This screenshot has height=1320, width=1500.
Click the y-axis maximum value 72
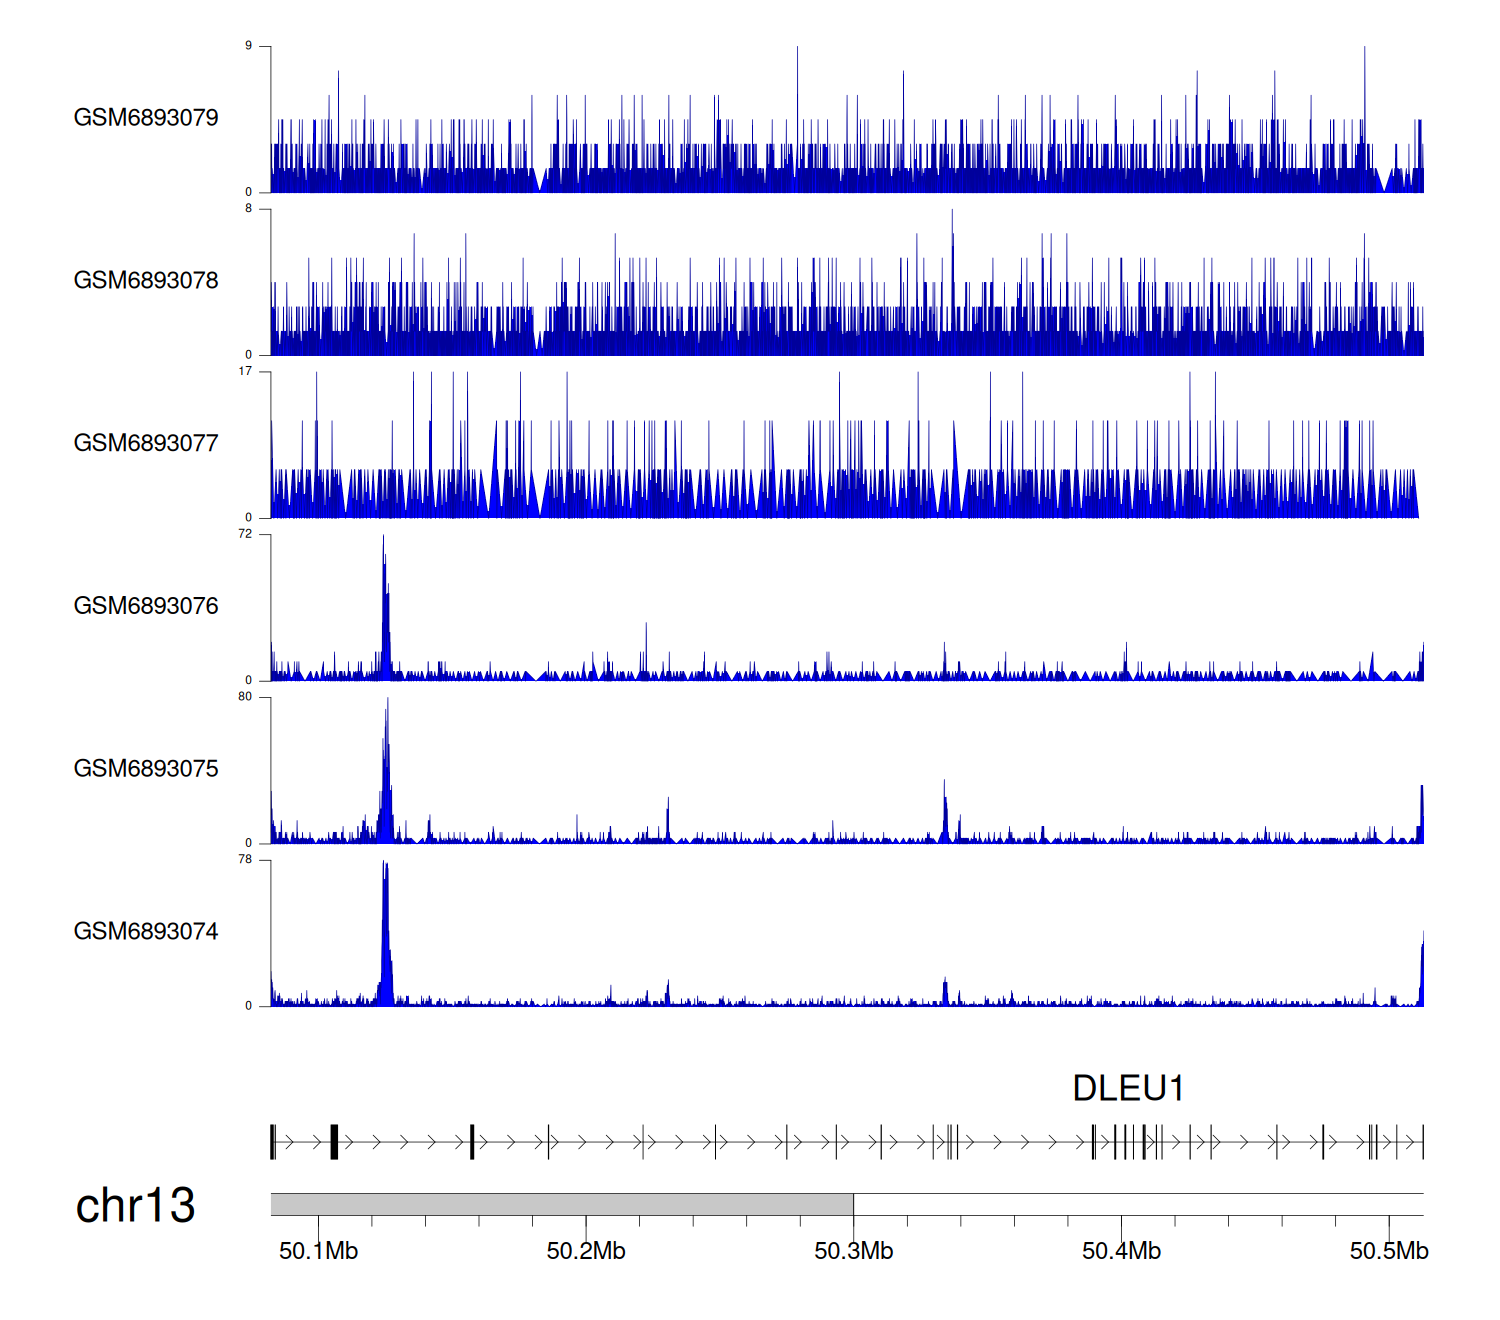[x=245, y=534]
